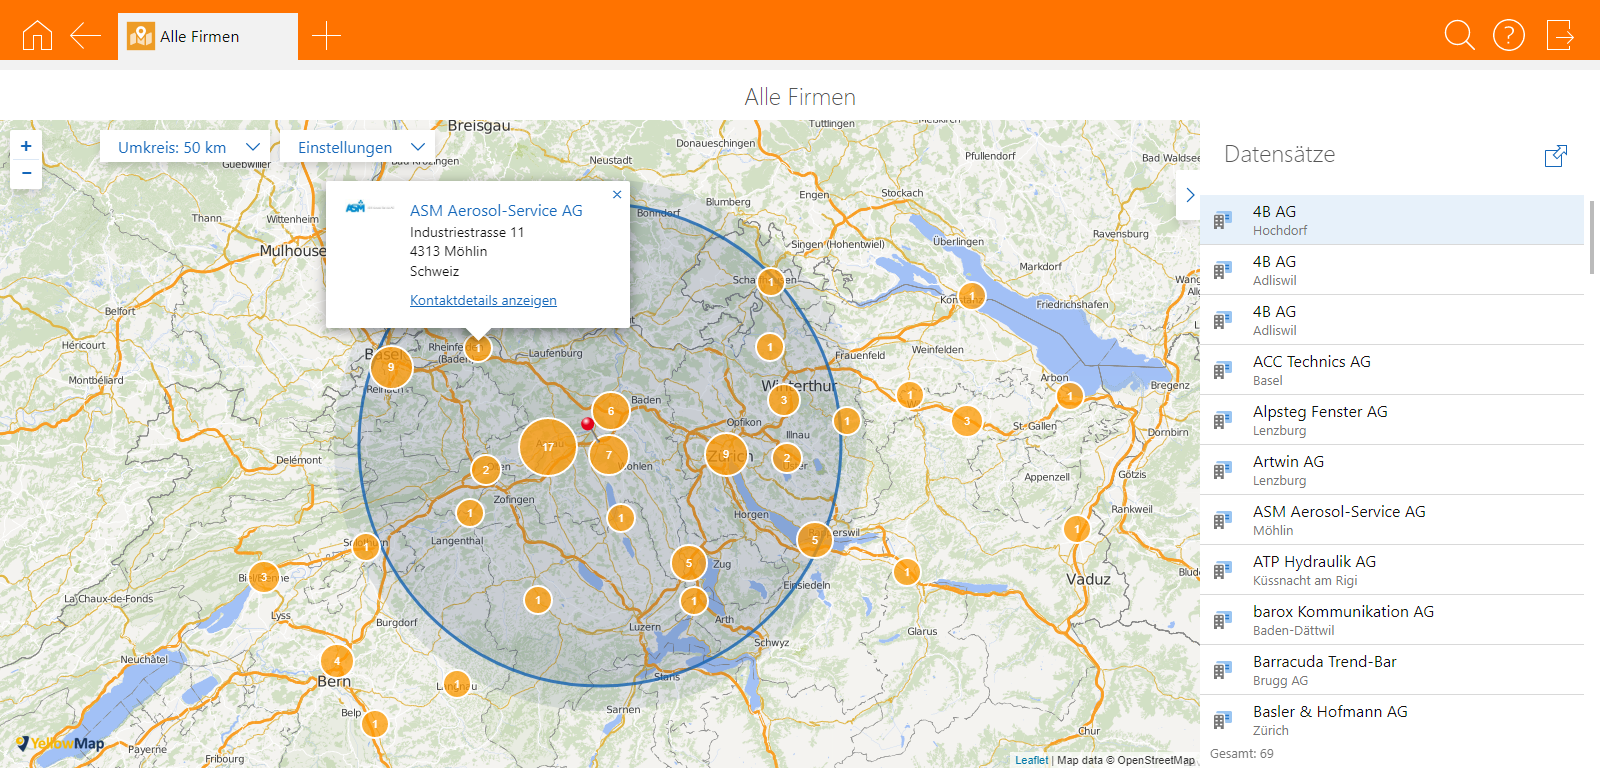Select ATP Hydraulik AG record
This screenshot has width=1600, height=768.
pyautogui.click(x=1392, y=570)
